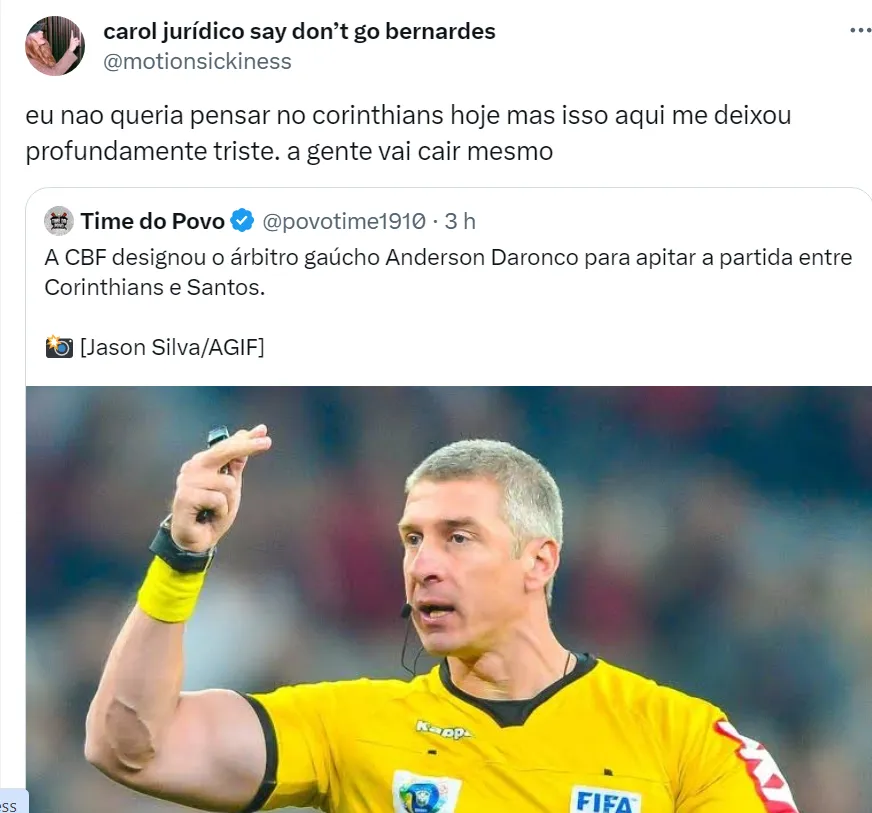Open the referee photo in quoted tweet
This screenshot has width=872, height=813.
[x=449, y=599]
